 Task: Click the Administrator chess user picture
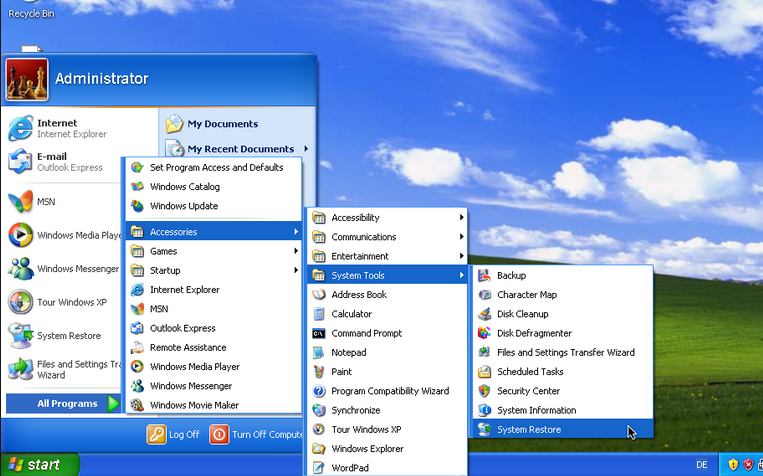coord(27,79)
